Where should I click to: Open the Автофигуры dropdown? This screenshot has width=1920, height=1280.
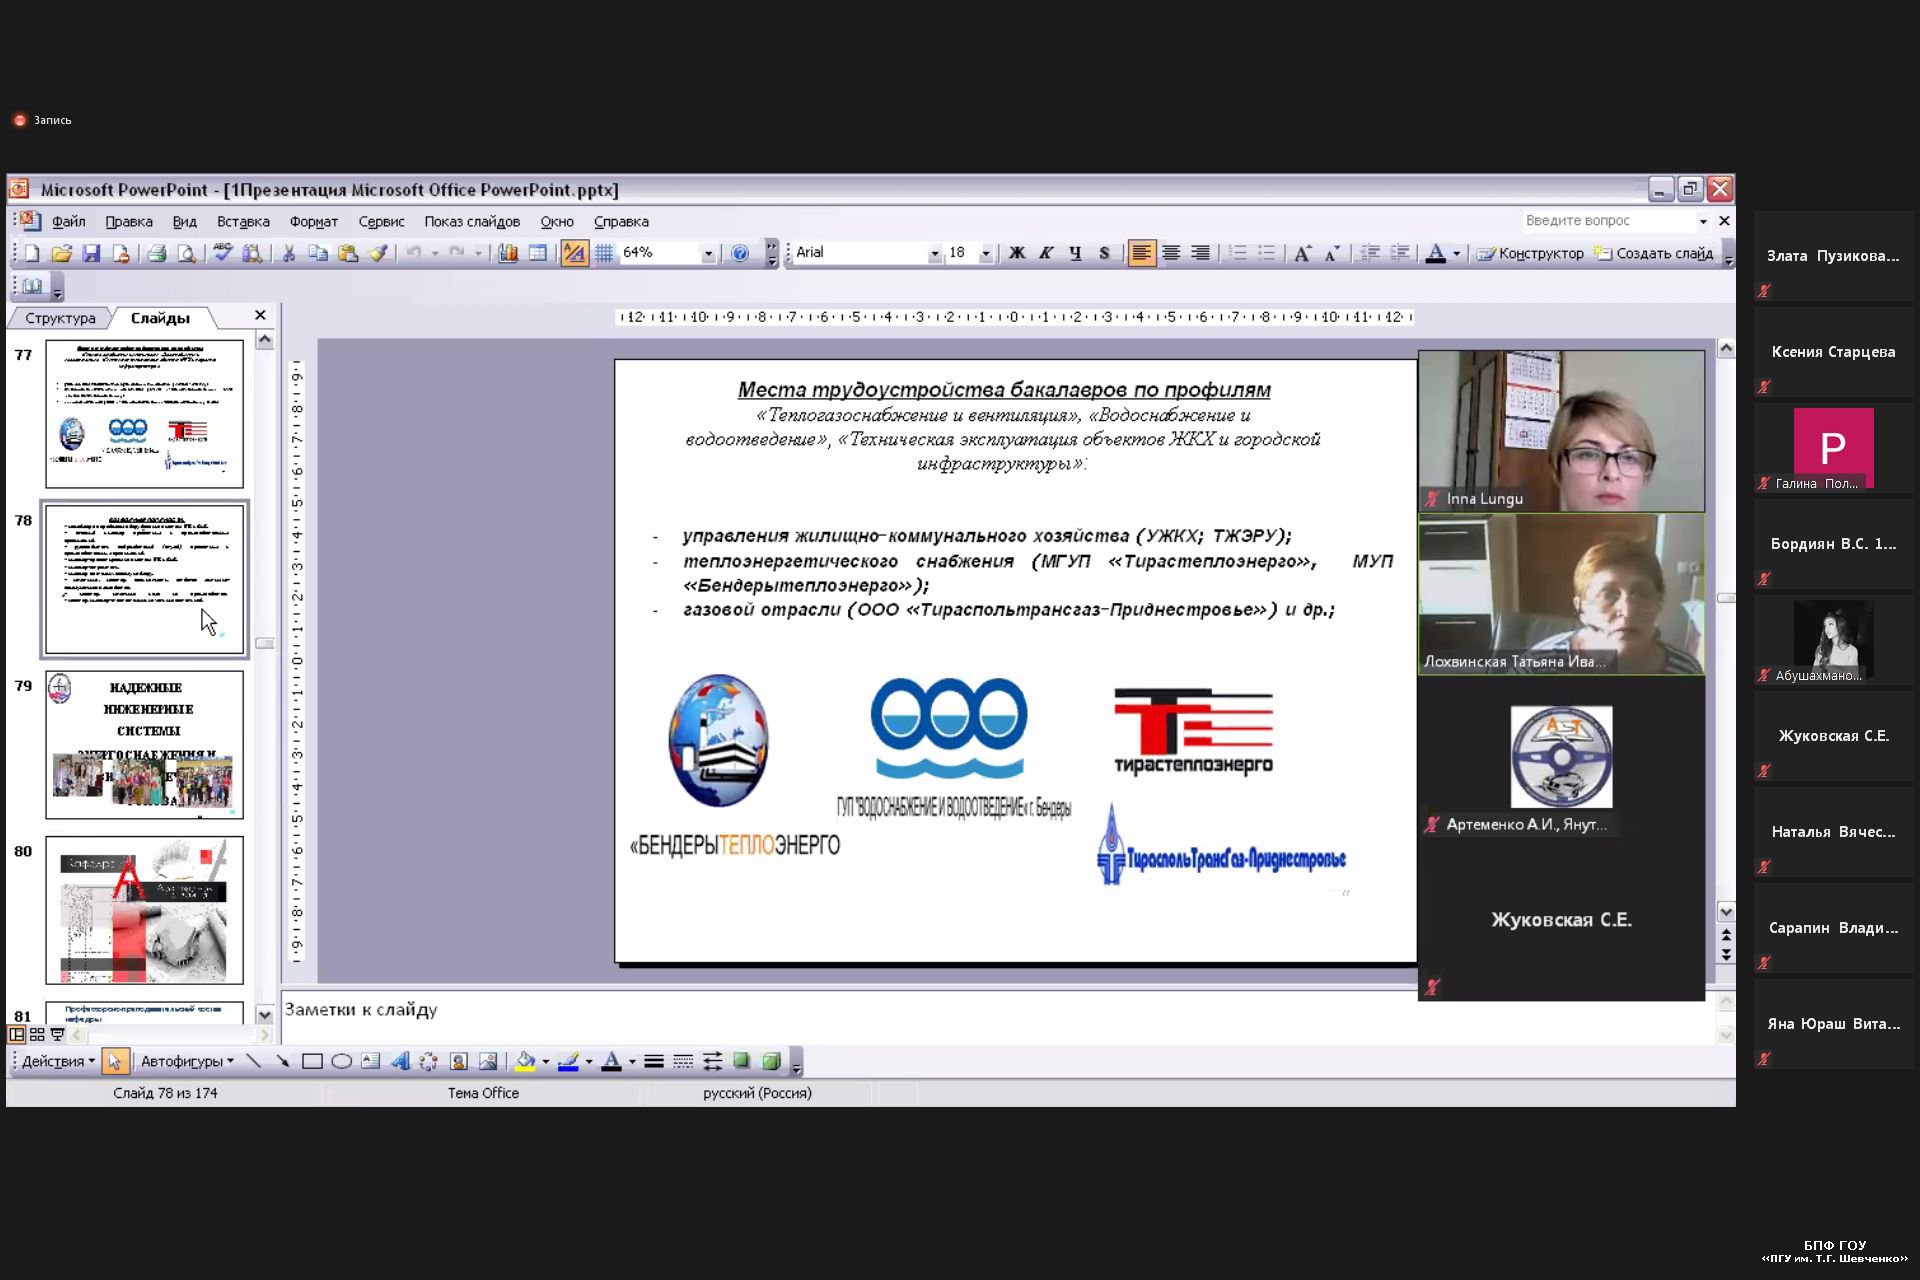pos(187,1061)
